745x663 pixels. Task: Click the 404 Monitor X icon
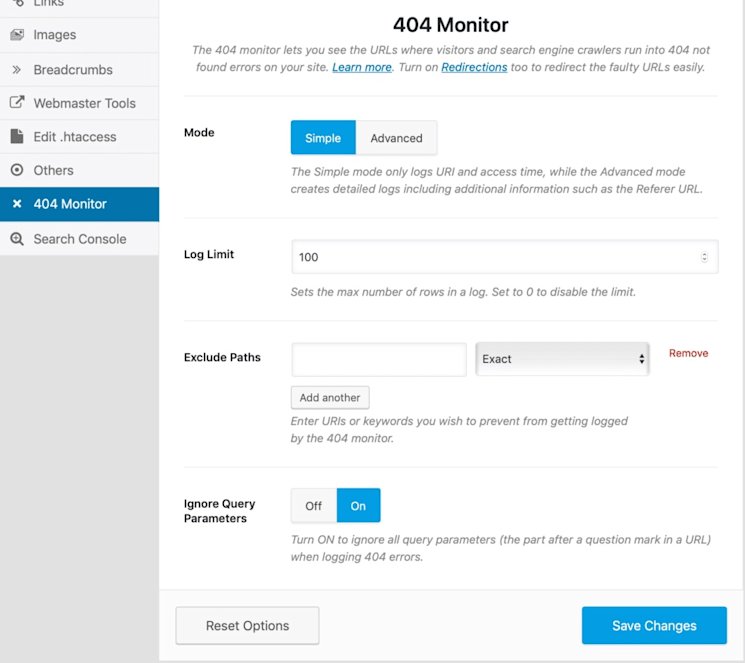pos(17,204)
